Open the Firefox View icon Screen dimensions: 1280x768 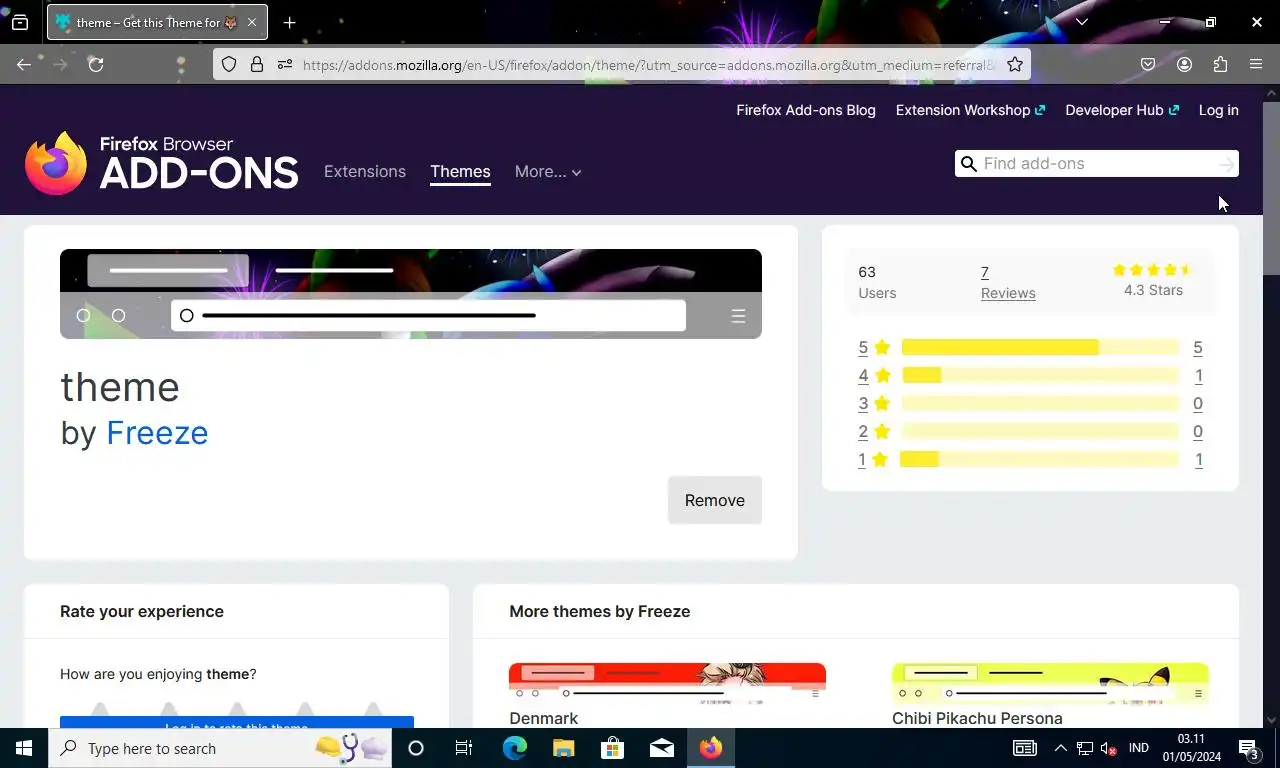[x=20, y=22]
